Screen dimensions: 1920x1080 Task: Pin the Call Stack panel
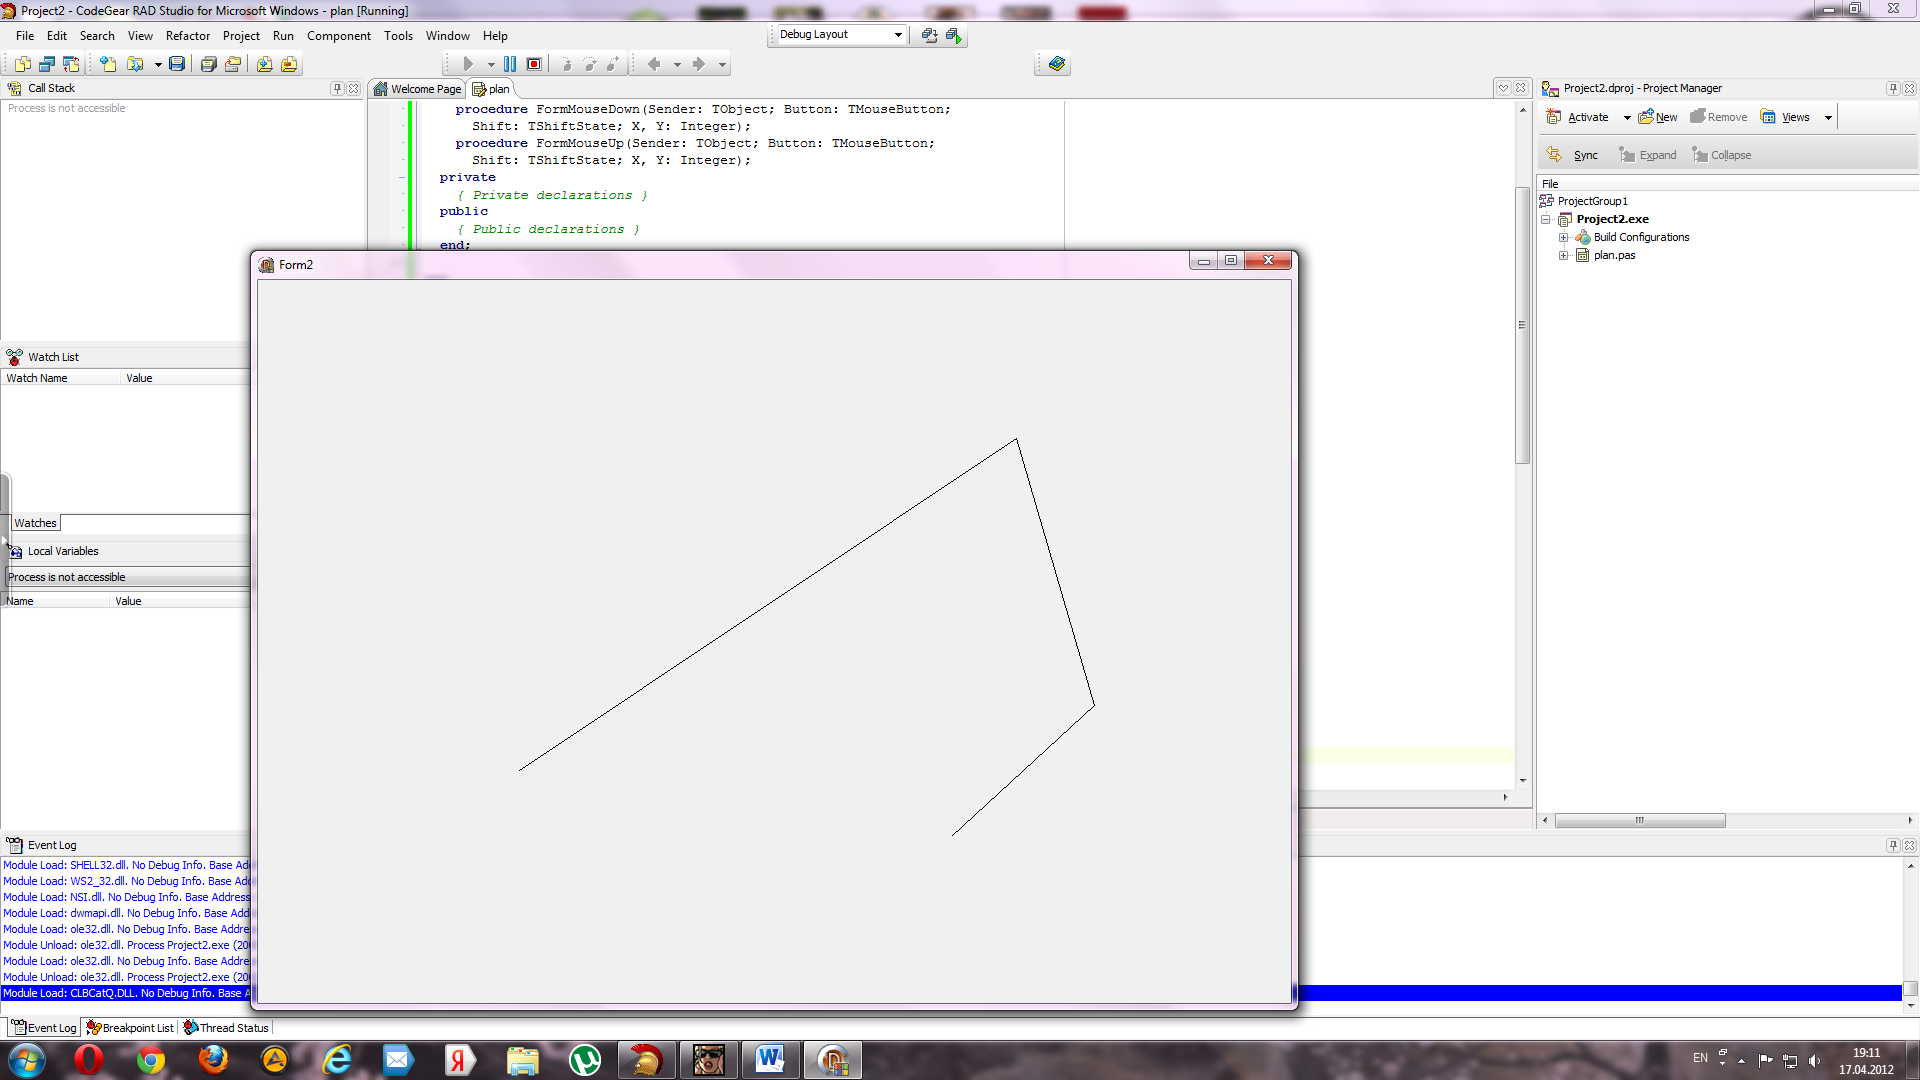pyautogui.click(x=337, y=88)
